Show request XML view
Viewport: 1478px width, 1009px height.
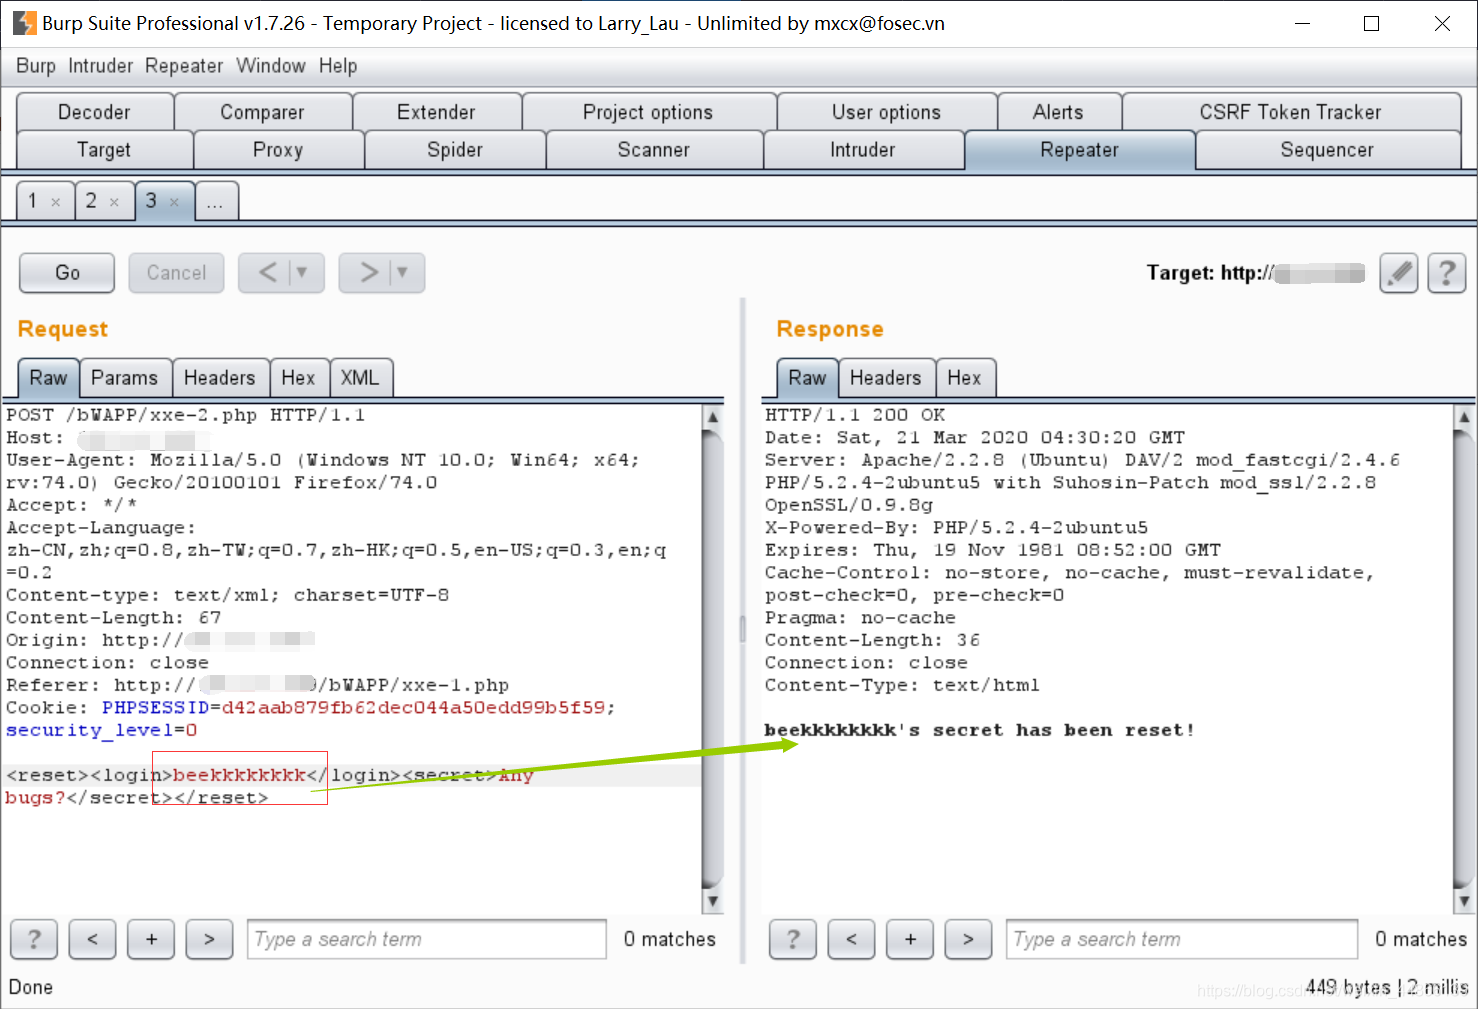tap(360, 378)
